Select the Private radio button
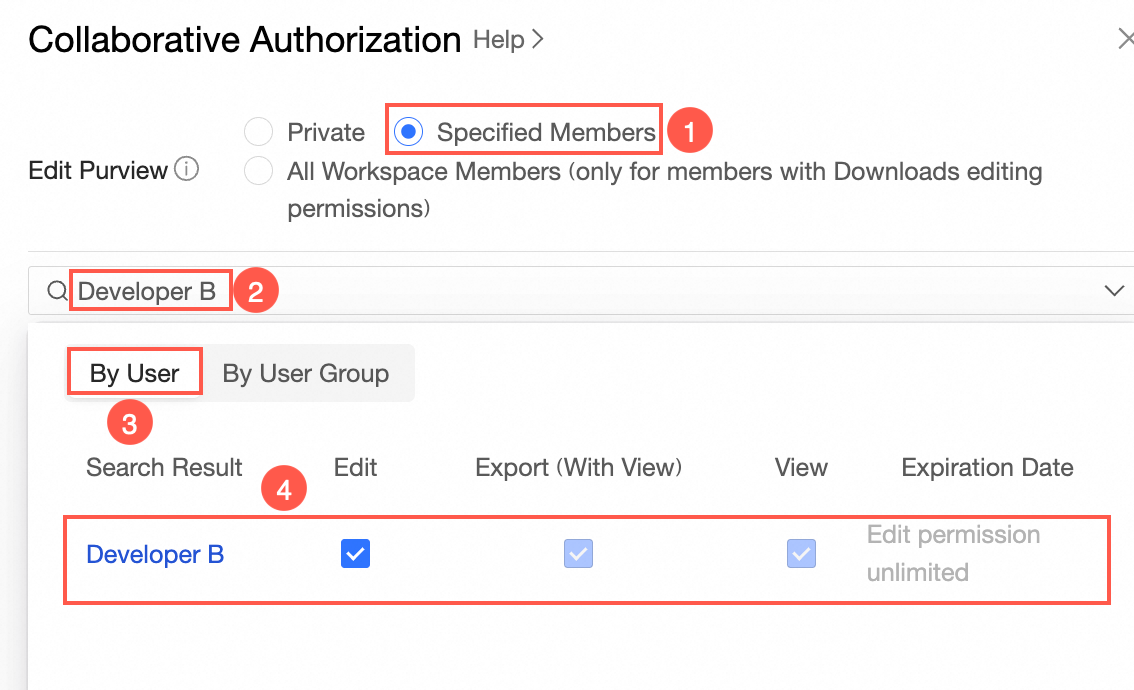This screenshot has width=1134, height=690. click(258, 132)
